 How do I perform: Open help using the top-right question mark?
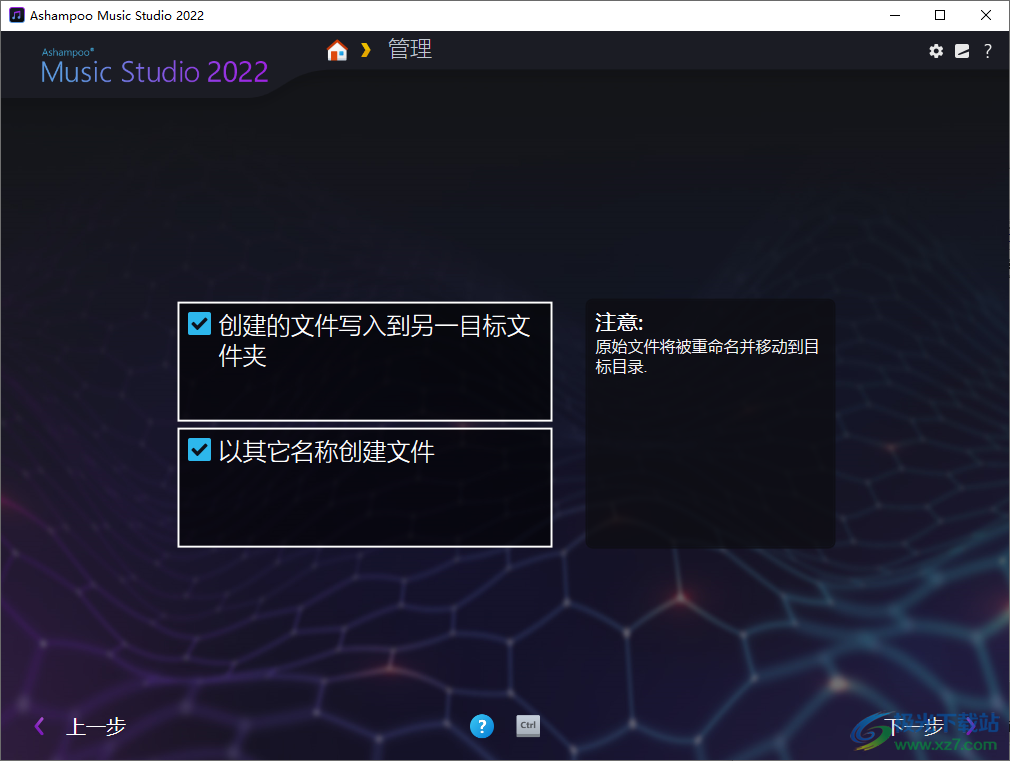[988, 50]
